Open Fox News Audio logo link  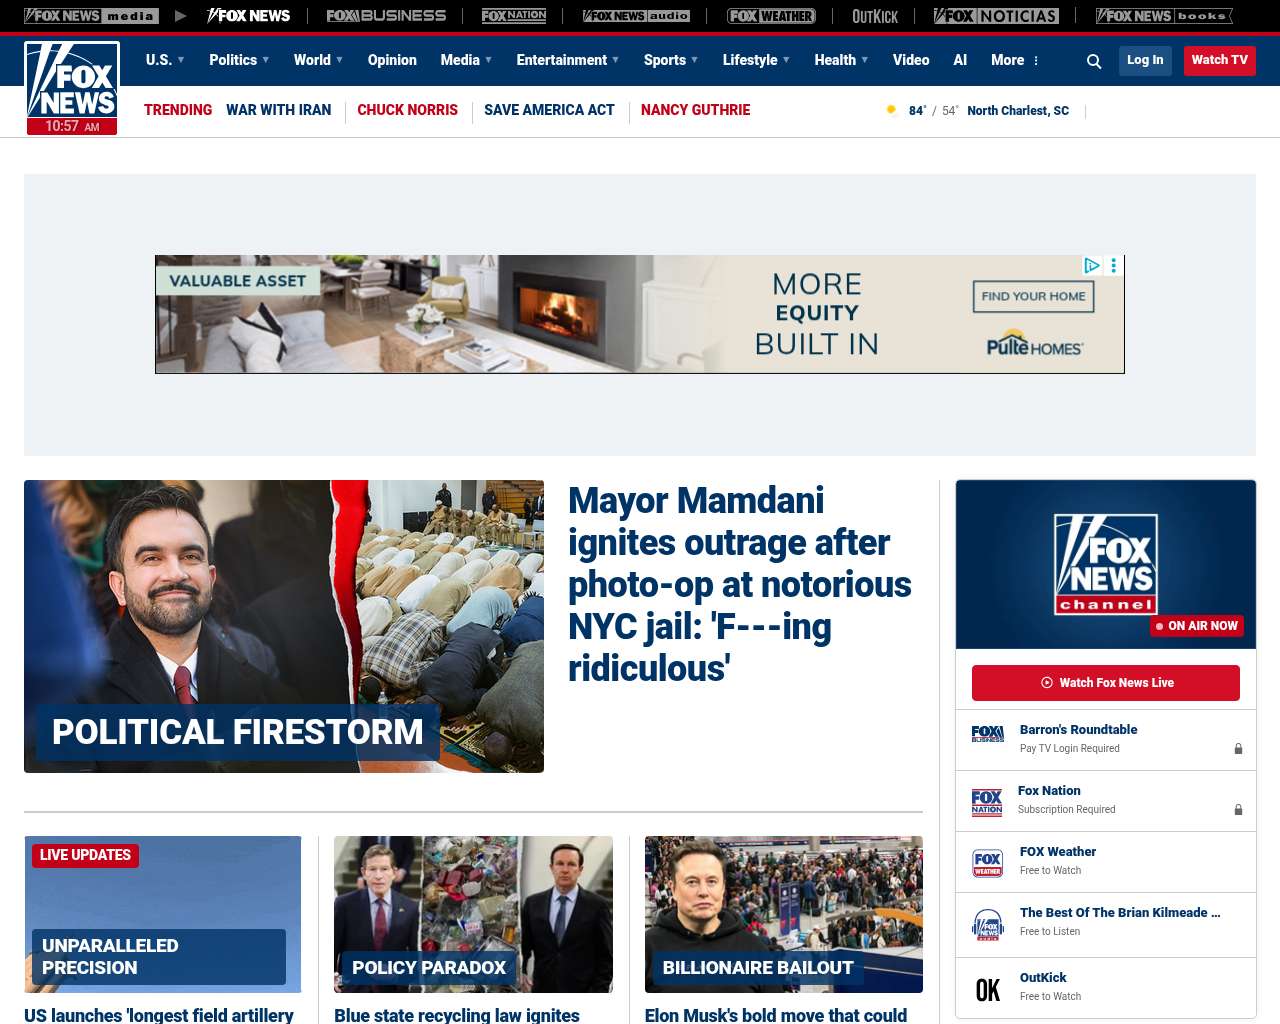point(636,16)
